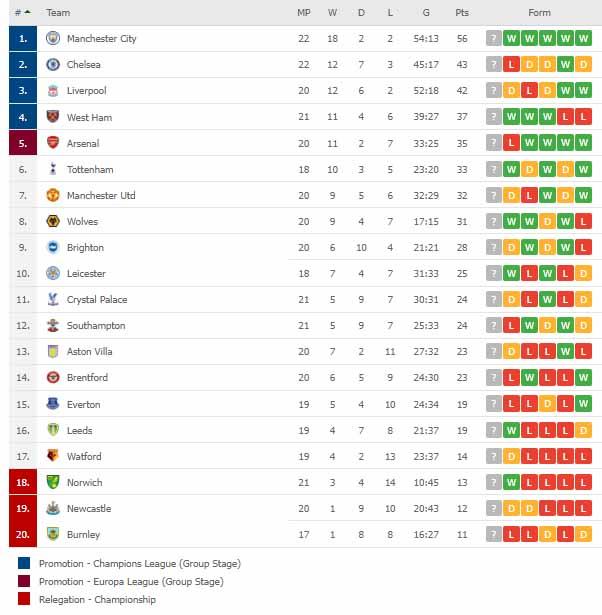Image resolution: width=602 pixels, height=615 pixels.
Task: Sort table by the # rank column
Action: click(x=22, y=13)
